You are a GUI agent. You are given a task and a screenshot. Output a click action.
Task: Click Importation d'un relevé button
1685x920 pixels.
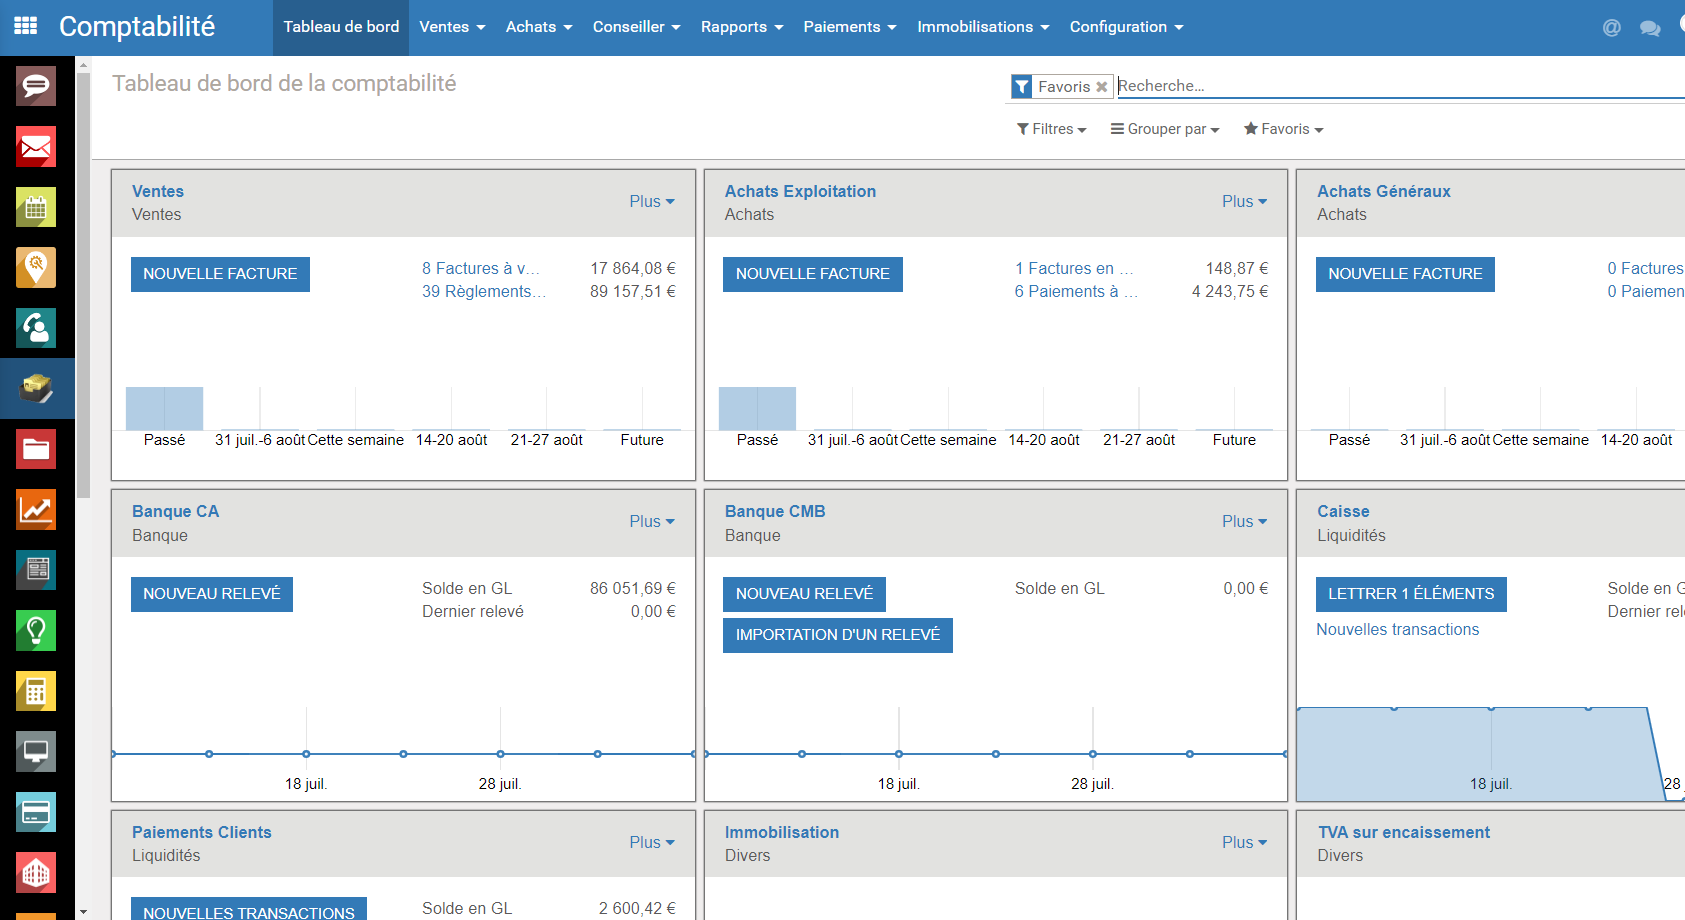(x=838, y=635)
